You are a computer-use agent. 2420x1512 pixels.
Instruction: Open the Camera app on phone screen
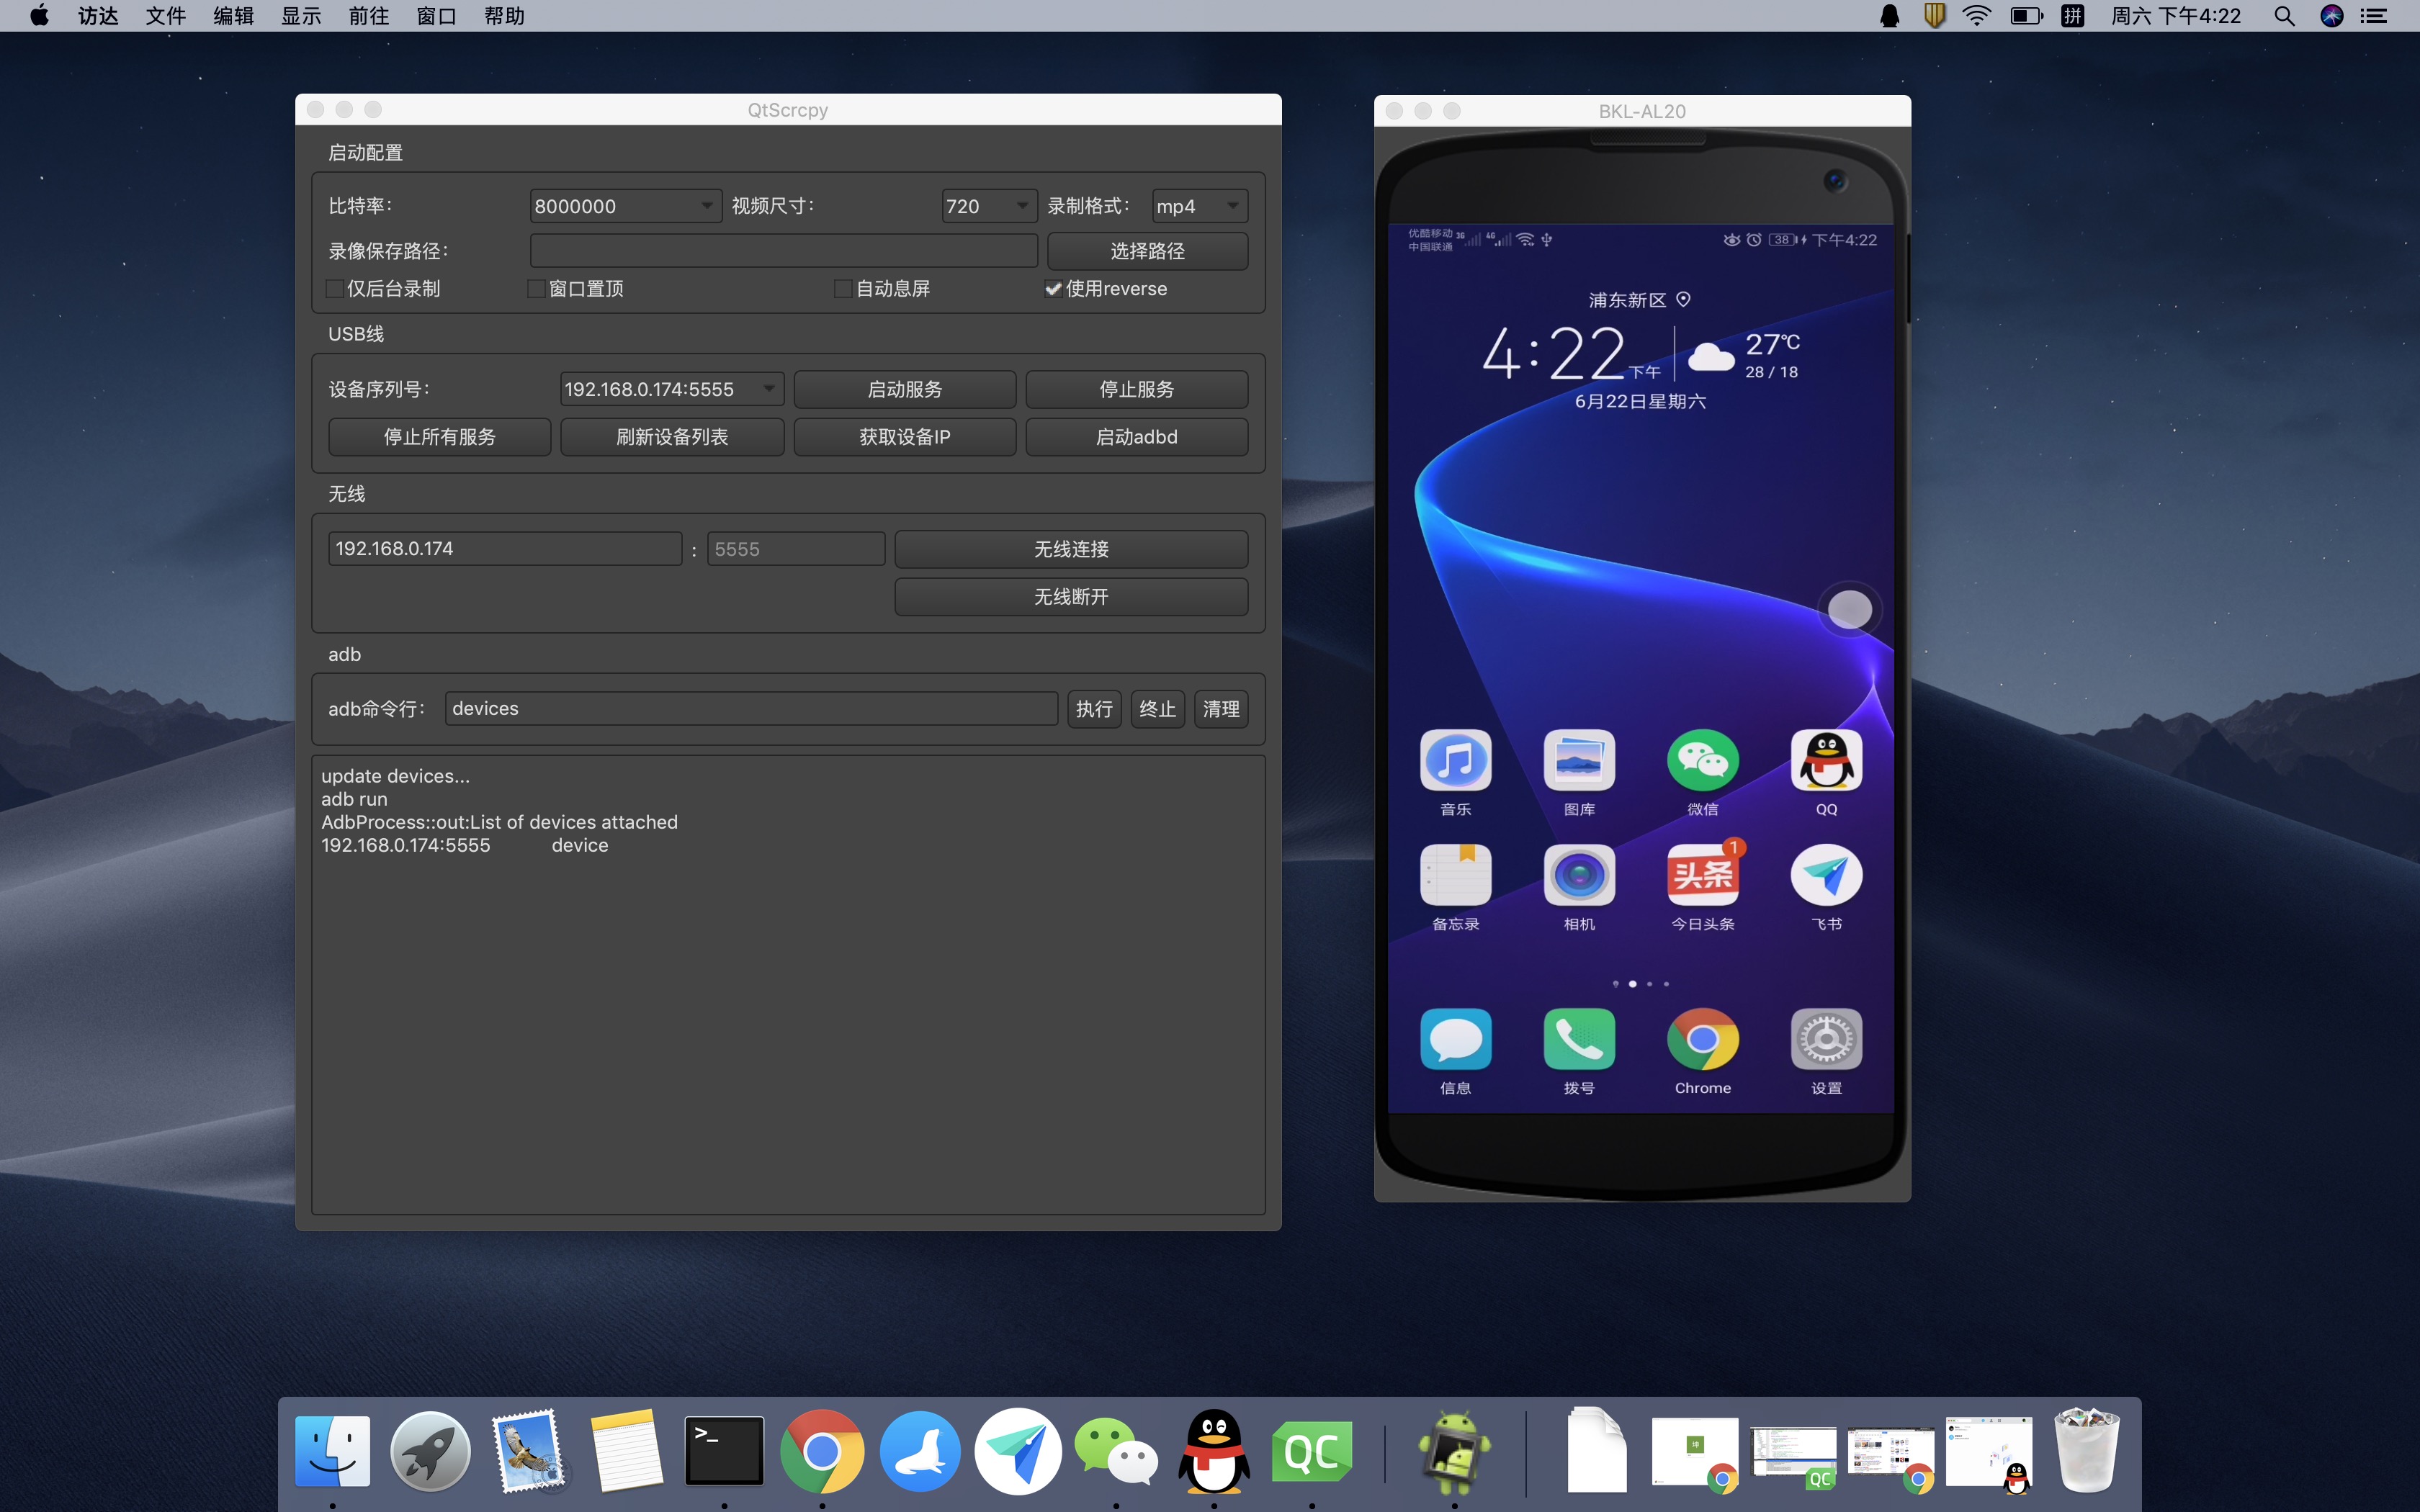coord(1579,876)
